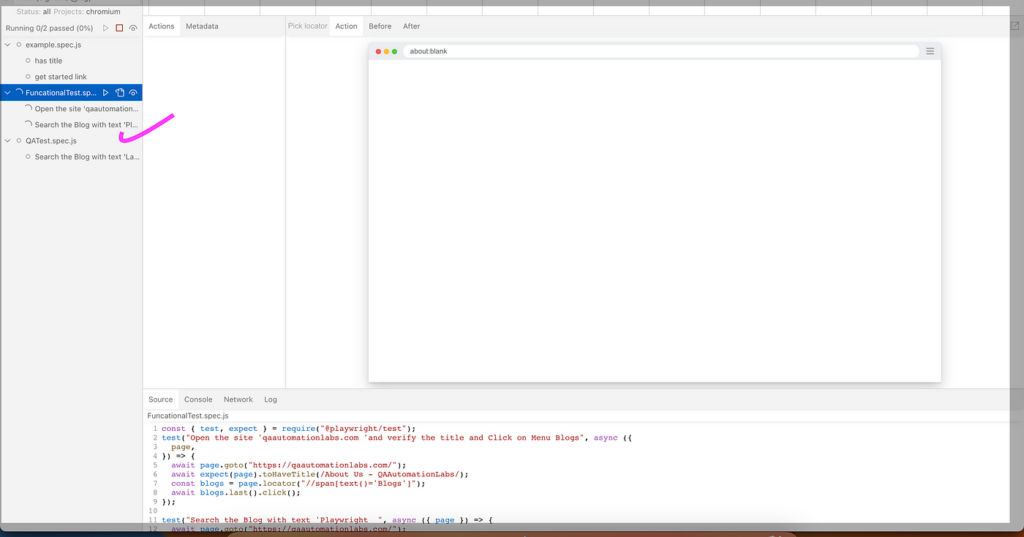Select 'Open the site qaautomation...' test

pyautogui.click(x=86, y=109)
